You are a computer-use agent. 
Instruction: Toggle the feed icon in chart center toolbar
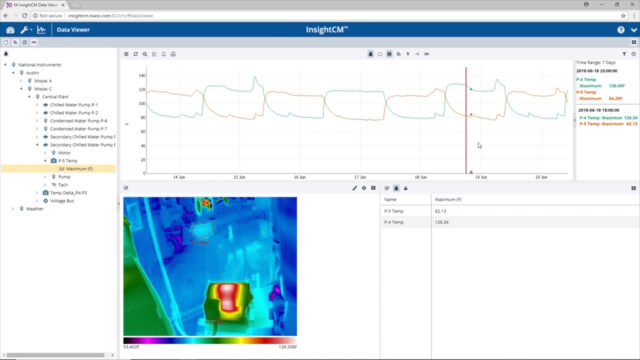[399, 54]
